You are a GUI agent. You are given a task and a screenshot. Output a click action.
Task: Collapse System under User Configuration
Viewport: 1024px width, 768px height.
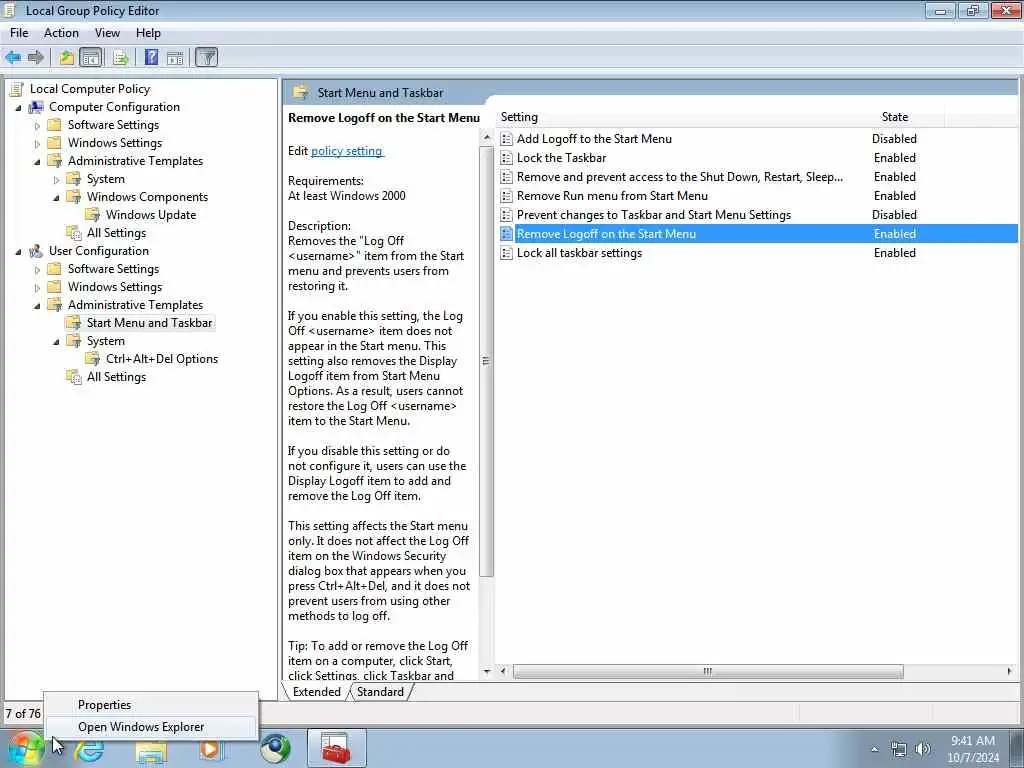point(56,342)
